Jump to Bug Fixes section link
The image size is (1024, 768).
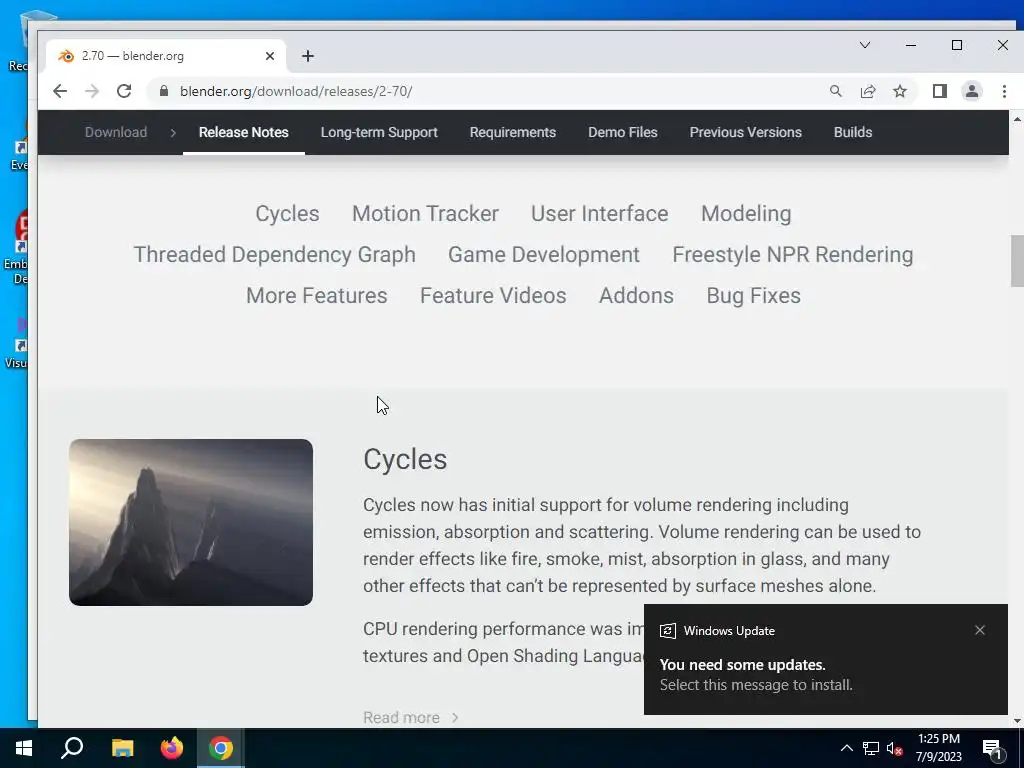(x=753, y=296)
